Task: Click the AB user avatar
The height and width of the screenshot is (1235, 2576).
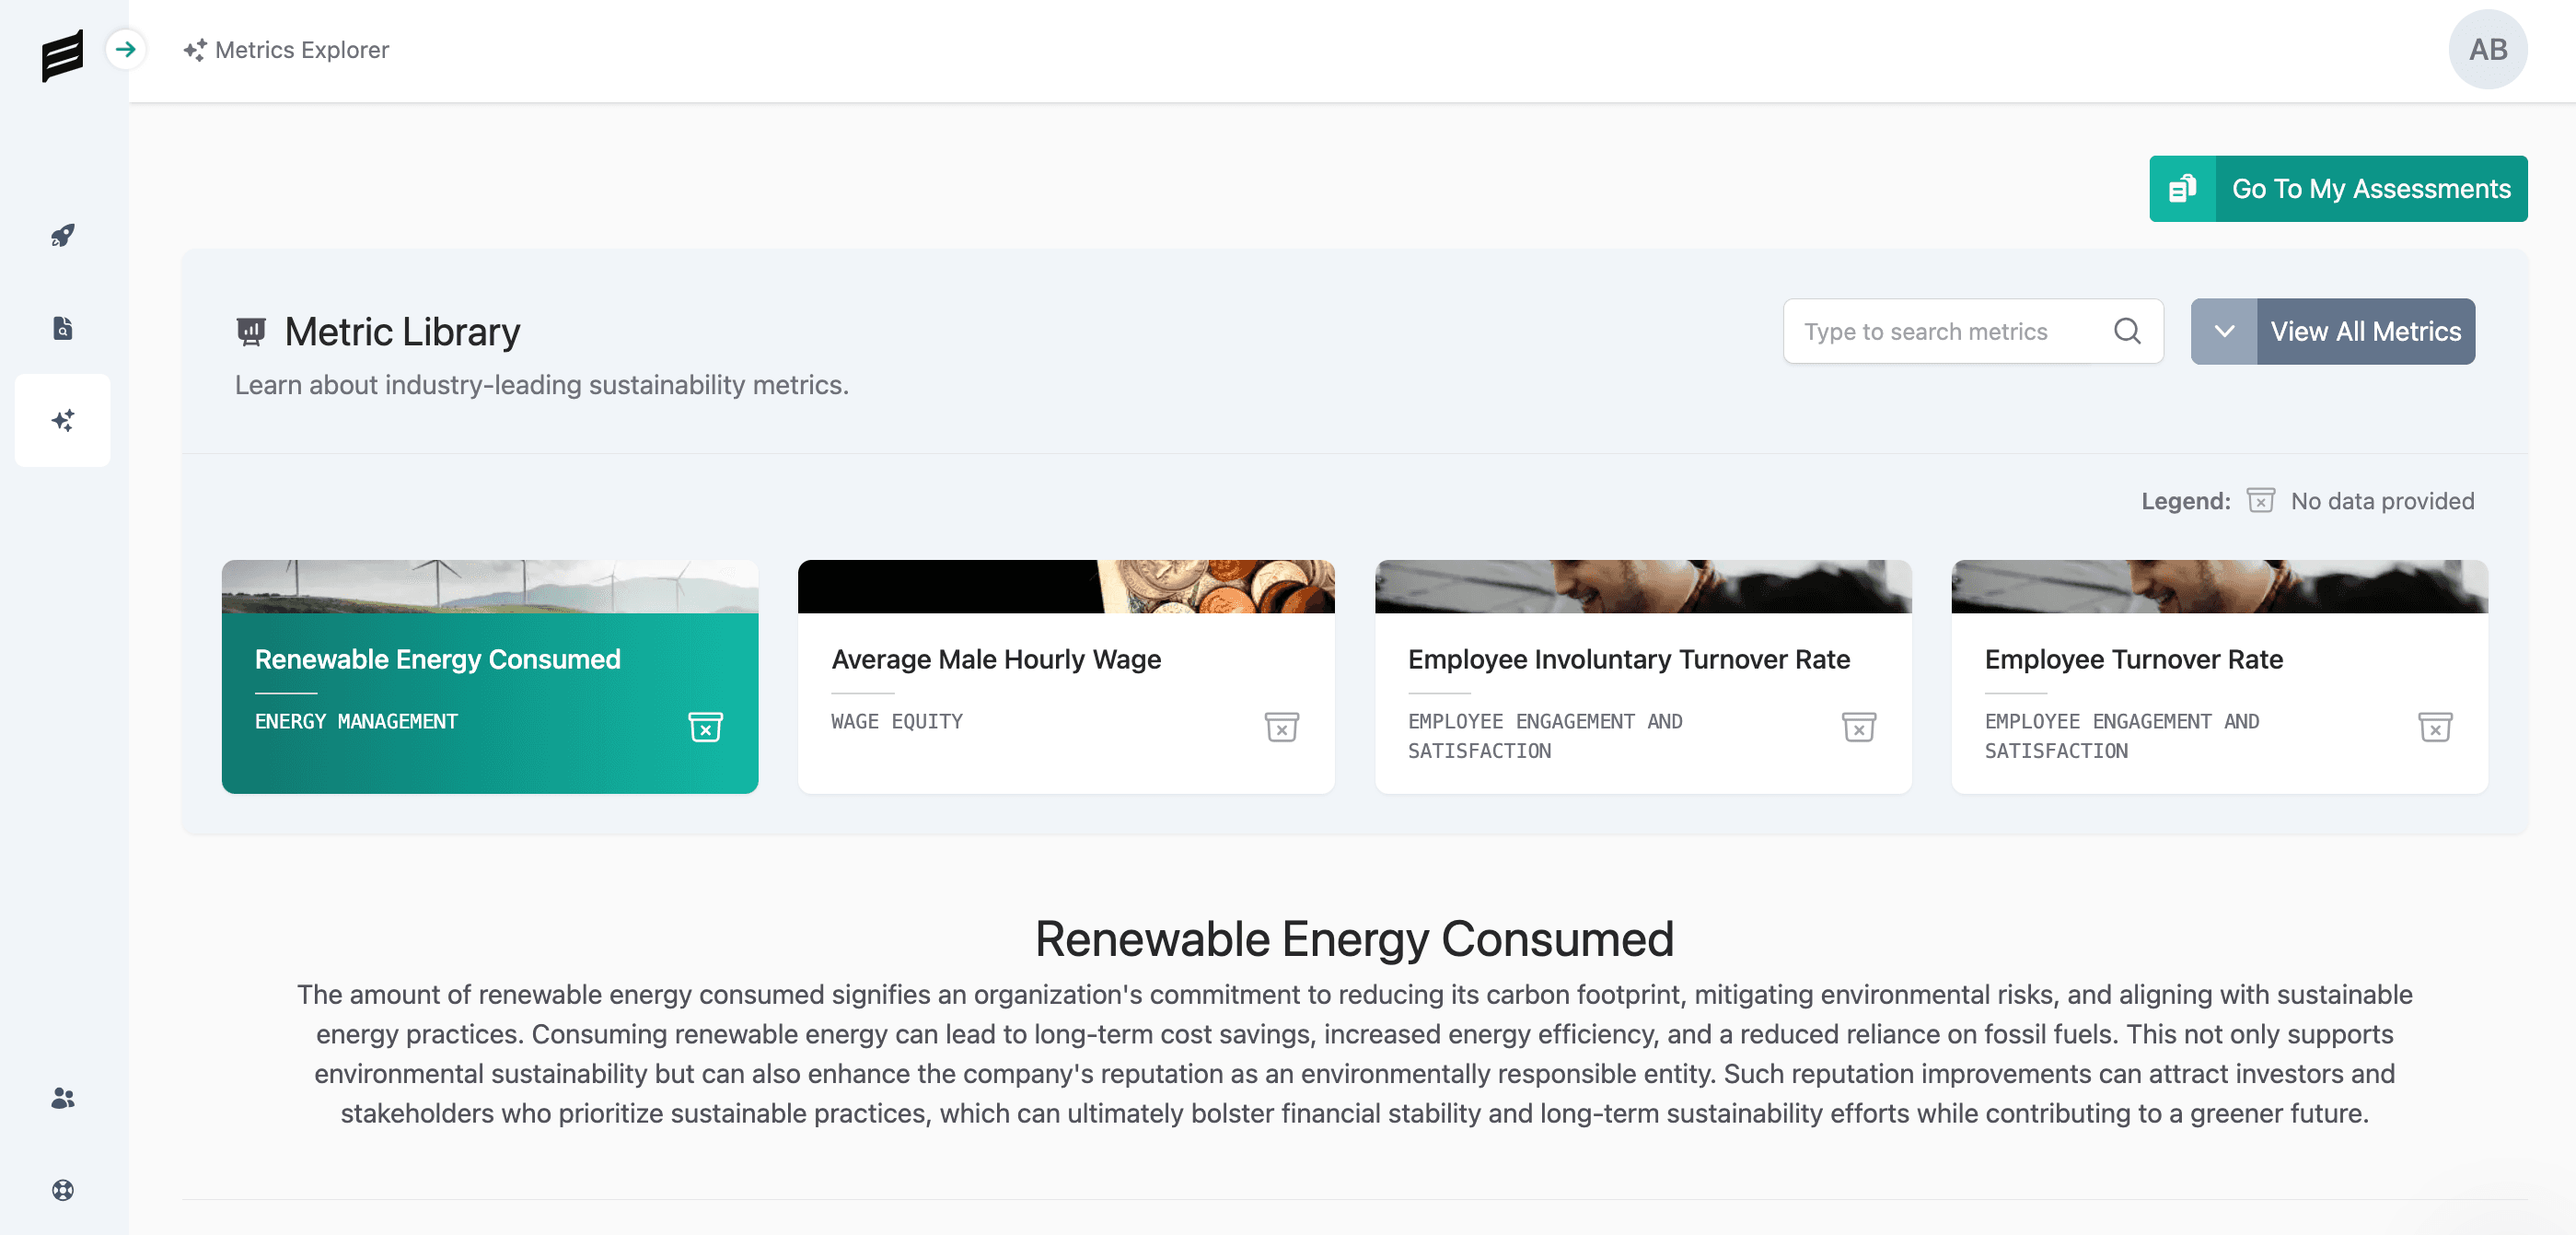Action: [2487, 49]
